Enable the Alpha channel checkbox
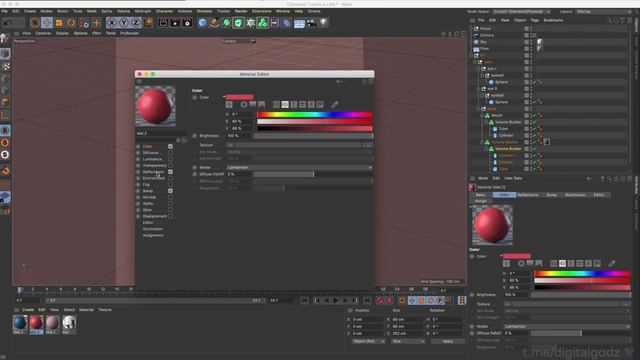The width and height of the screenshot is (640, 360). pos(170,203)
